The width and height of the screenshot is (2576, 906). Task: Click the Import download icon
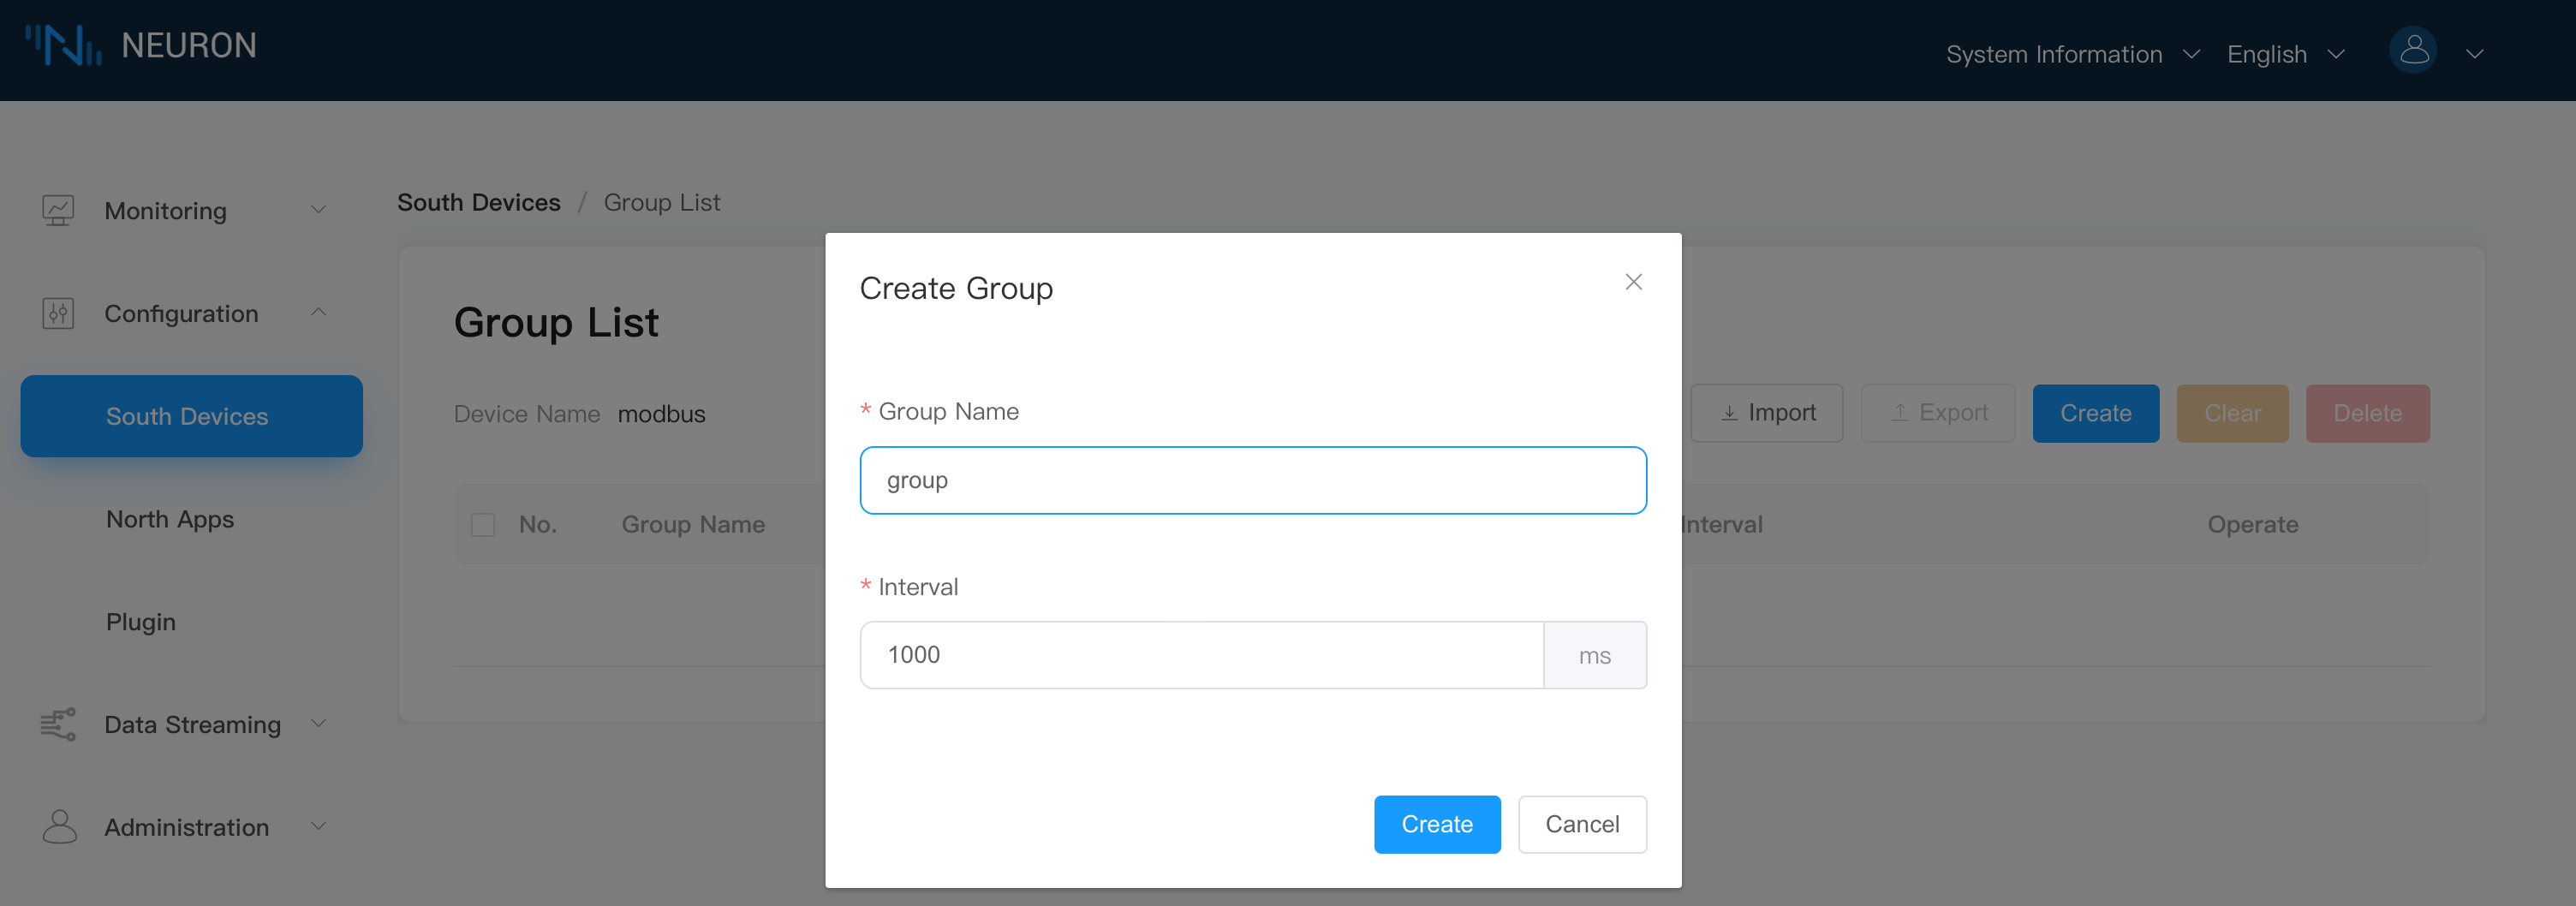point(1729,412)
